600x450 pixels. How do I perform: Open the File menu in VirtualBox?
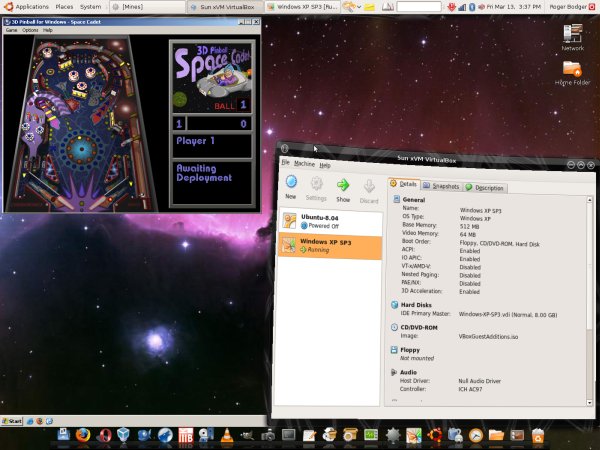[285, 162]
